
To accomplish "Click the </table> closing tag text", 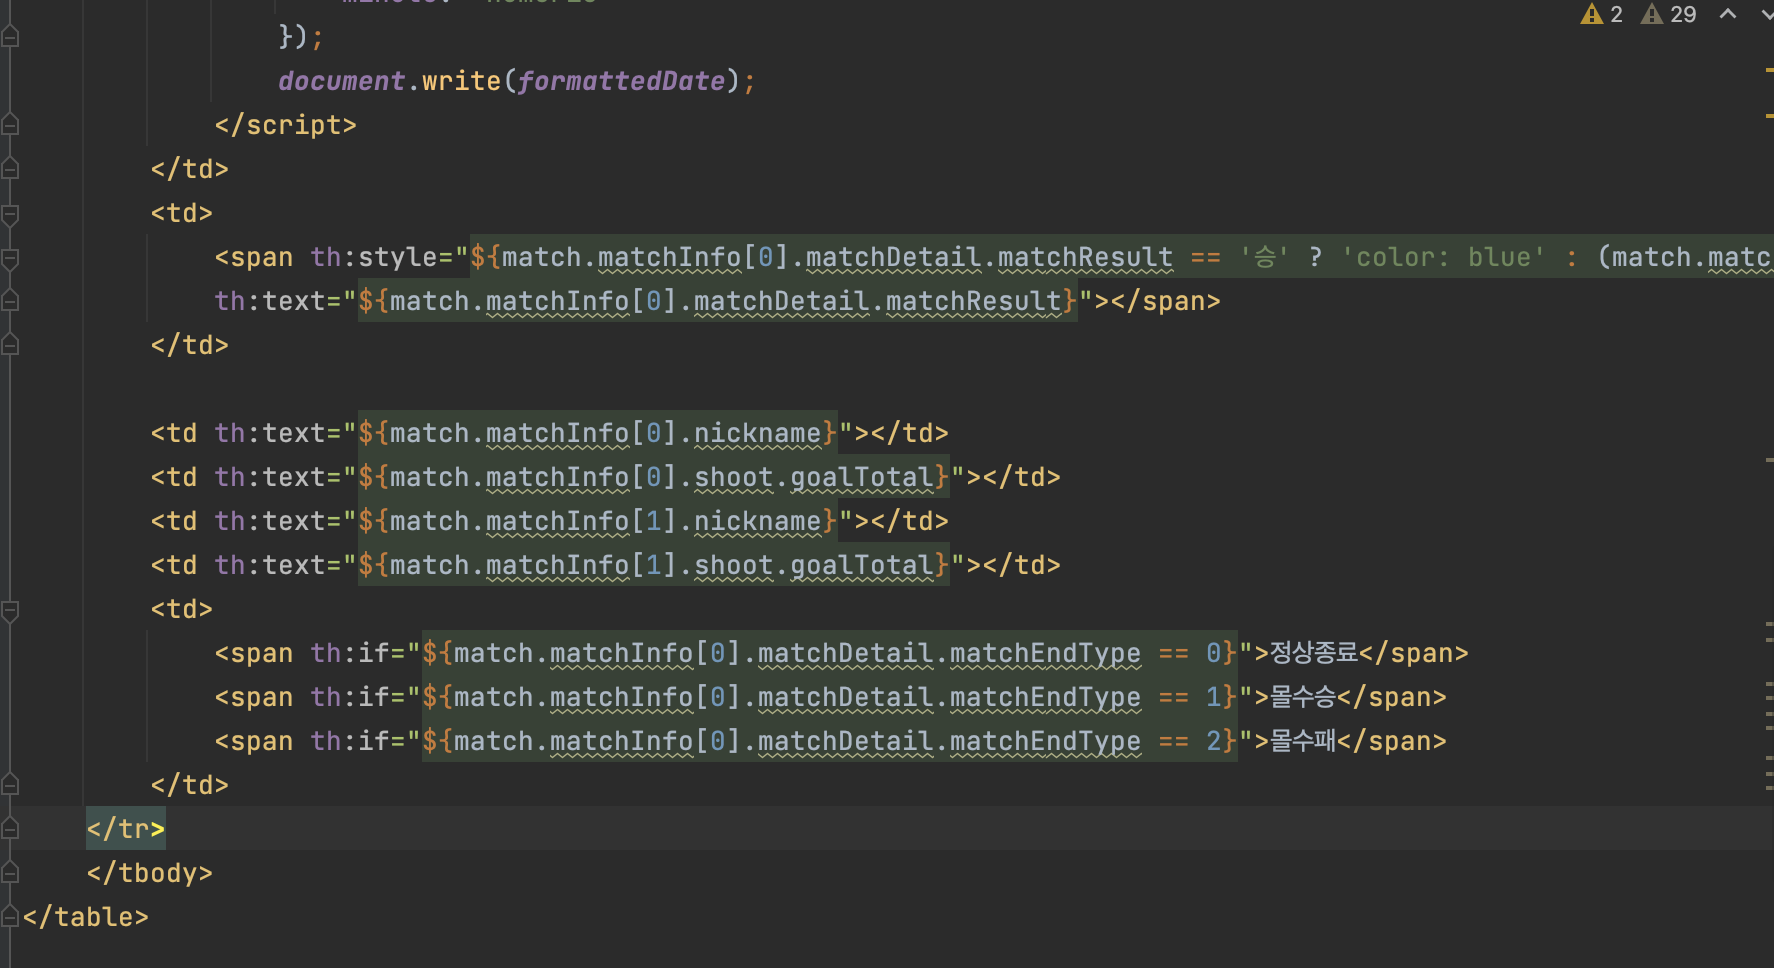I will click(85, 917).
